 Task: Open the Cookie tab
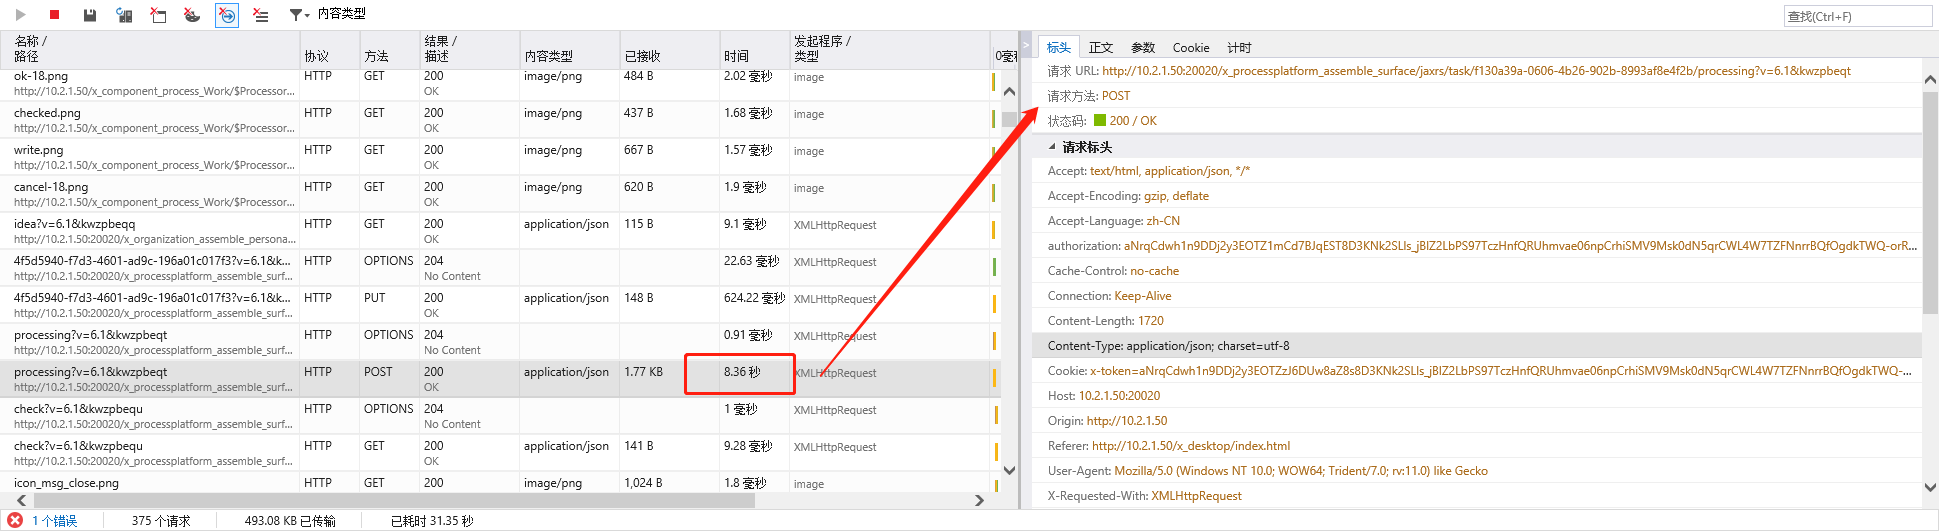tap(1191, 47)
